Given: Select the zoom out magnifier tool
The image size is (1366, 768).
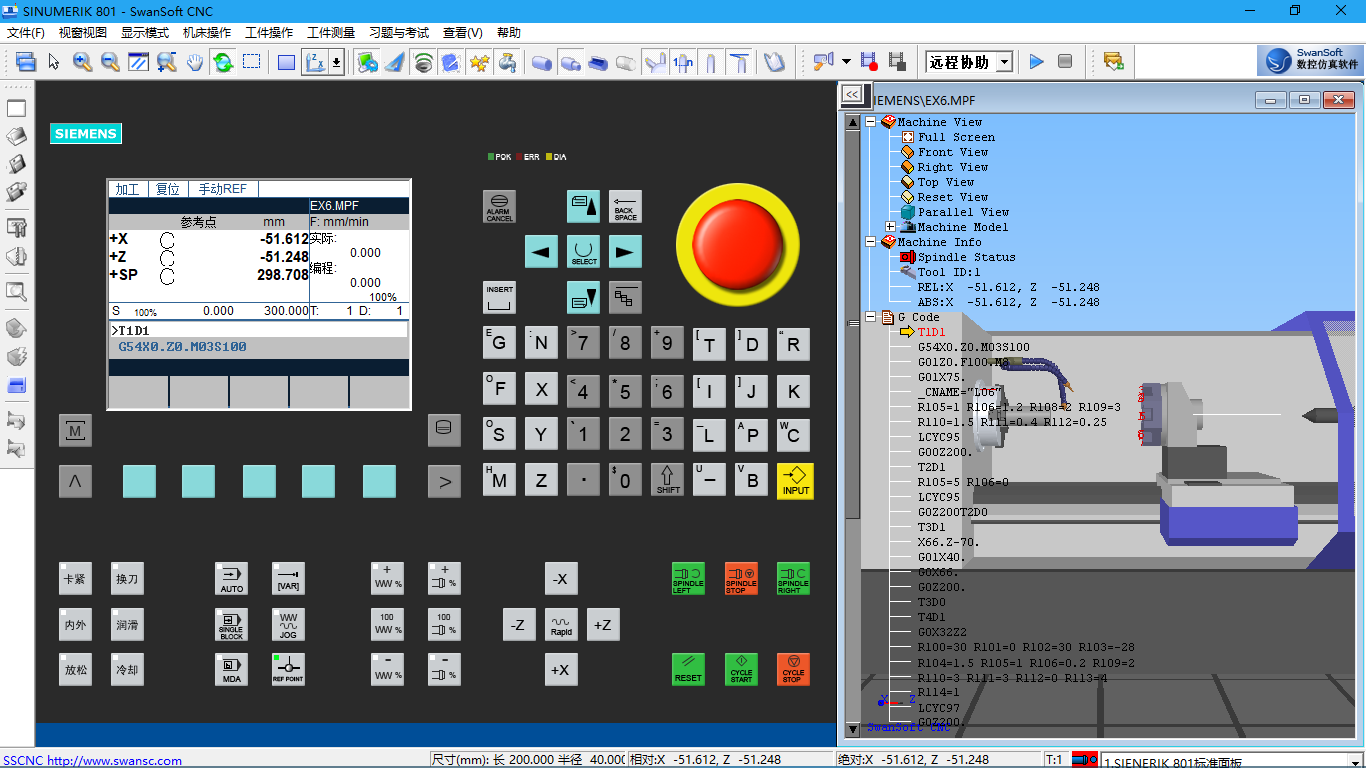Looking at the screenshot, I should click(110, 62).
